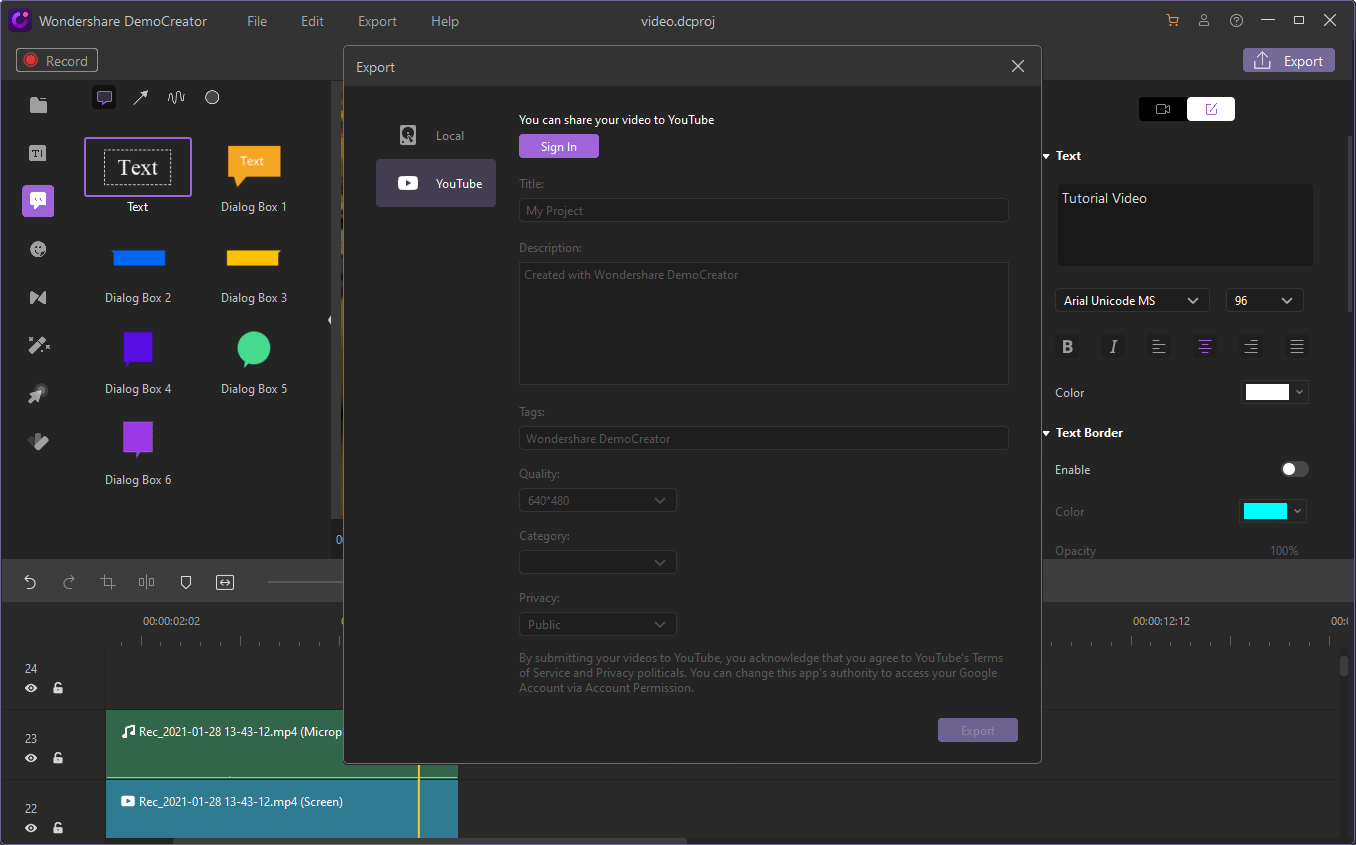The width and height of the screenshot is (1356, 845).
Task: Open the Arial Unicode MS font dropdown
Action: tap(1132, 301)
